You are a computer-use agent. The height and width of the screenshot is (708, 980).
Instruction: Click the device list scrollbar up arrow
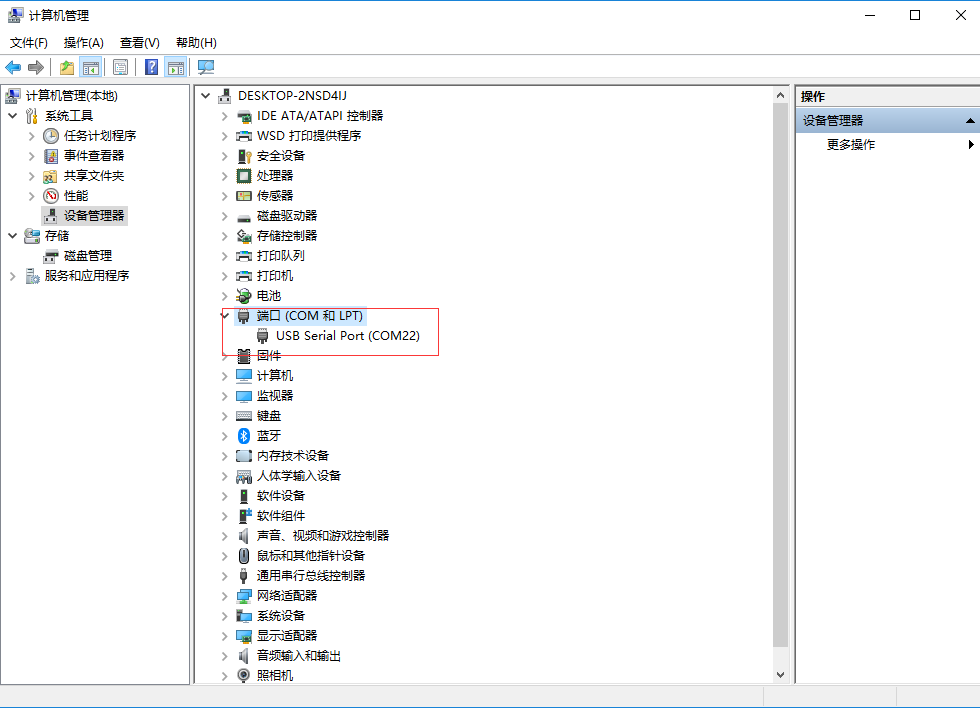780,96
